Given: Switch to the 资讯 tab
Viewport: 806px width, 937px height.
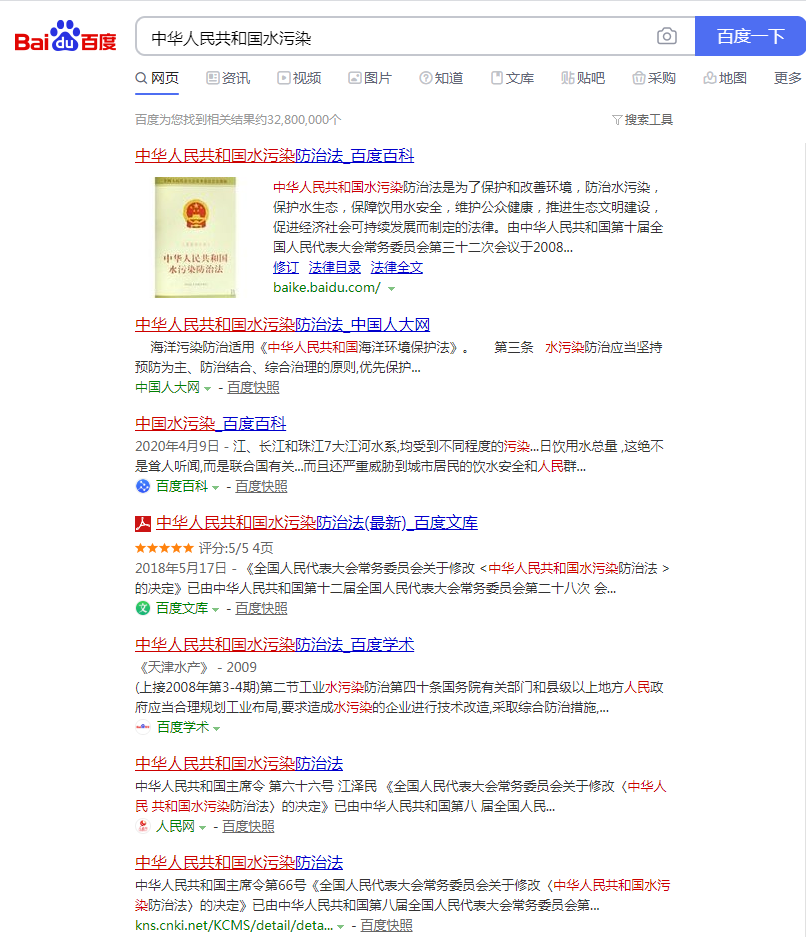Looking at the screenshot, I should tap(228, 78).
